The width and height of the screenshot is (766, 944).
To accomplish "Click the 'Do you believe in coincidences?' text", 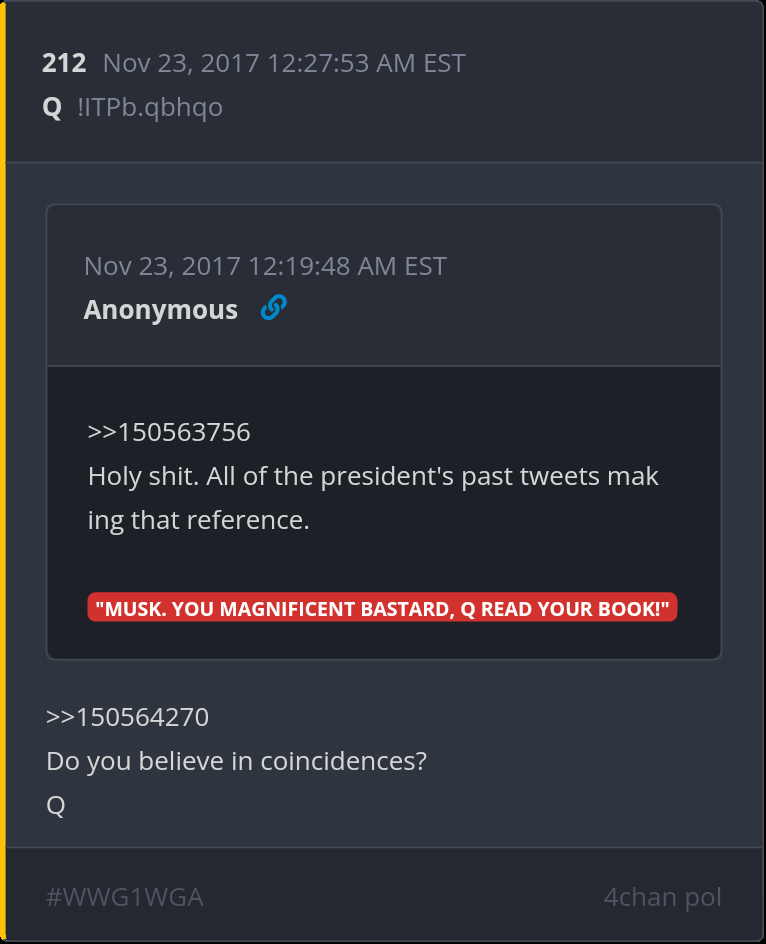I will pos(237,761).
